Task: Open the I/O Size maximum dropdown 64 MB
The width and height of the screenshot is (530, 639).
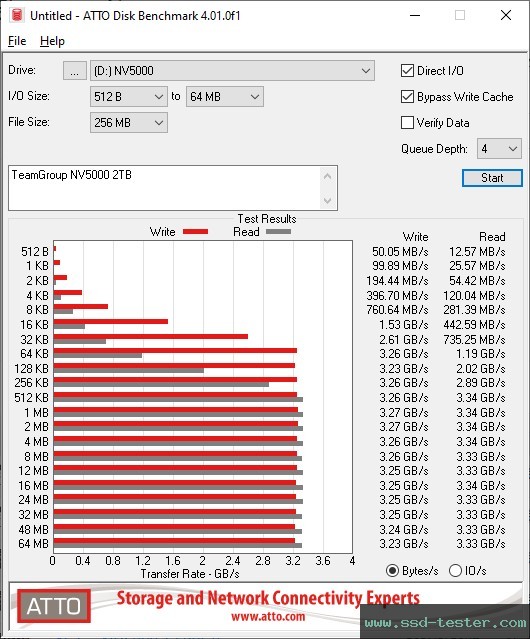Action: (x=225, y=97)
